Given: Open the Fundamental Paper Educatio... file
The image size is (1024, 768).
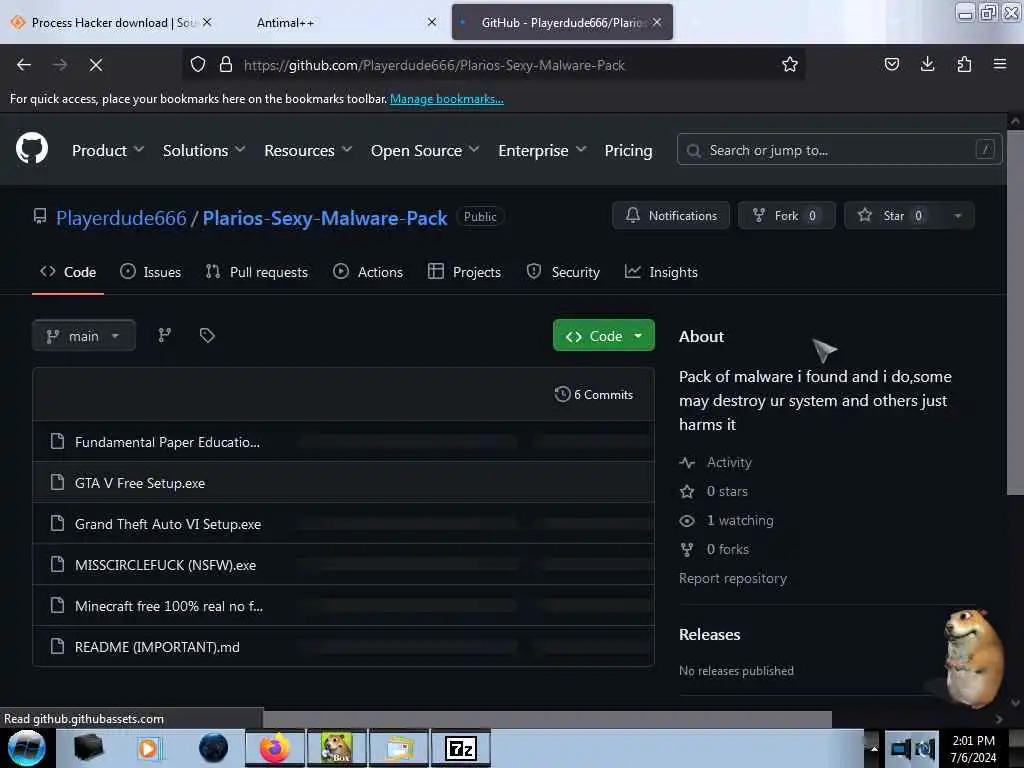Looking at the screenshot, I should coord(167,442).
